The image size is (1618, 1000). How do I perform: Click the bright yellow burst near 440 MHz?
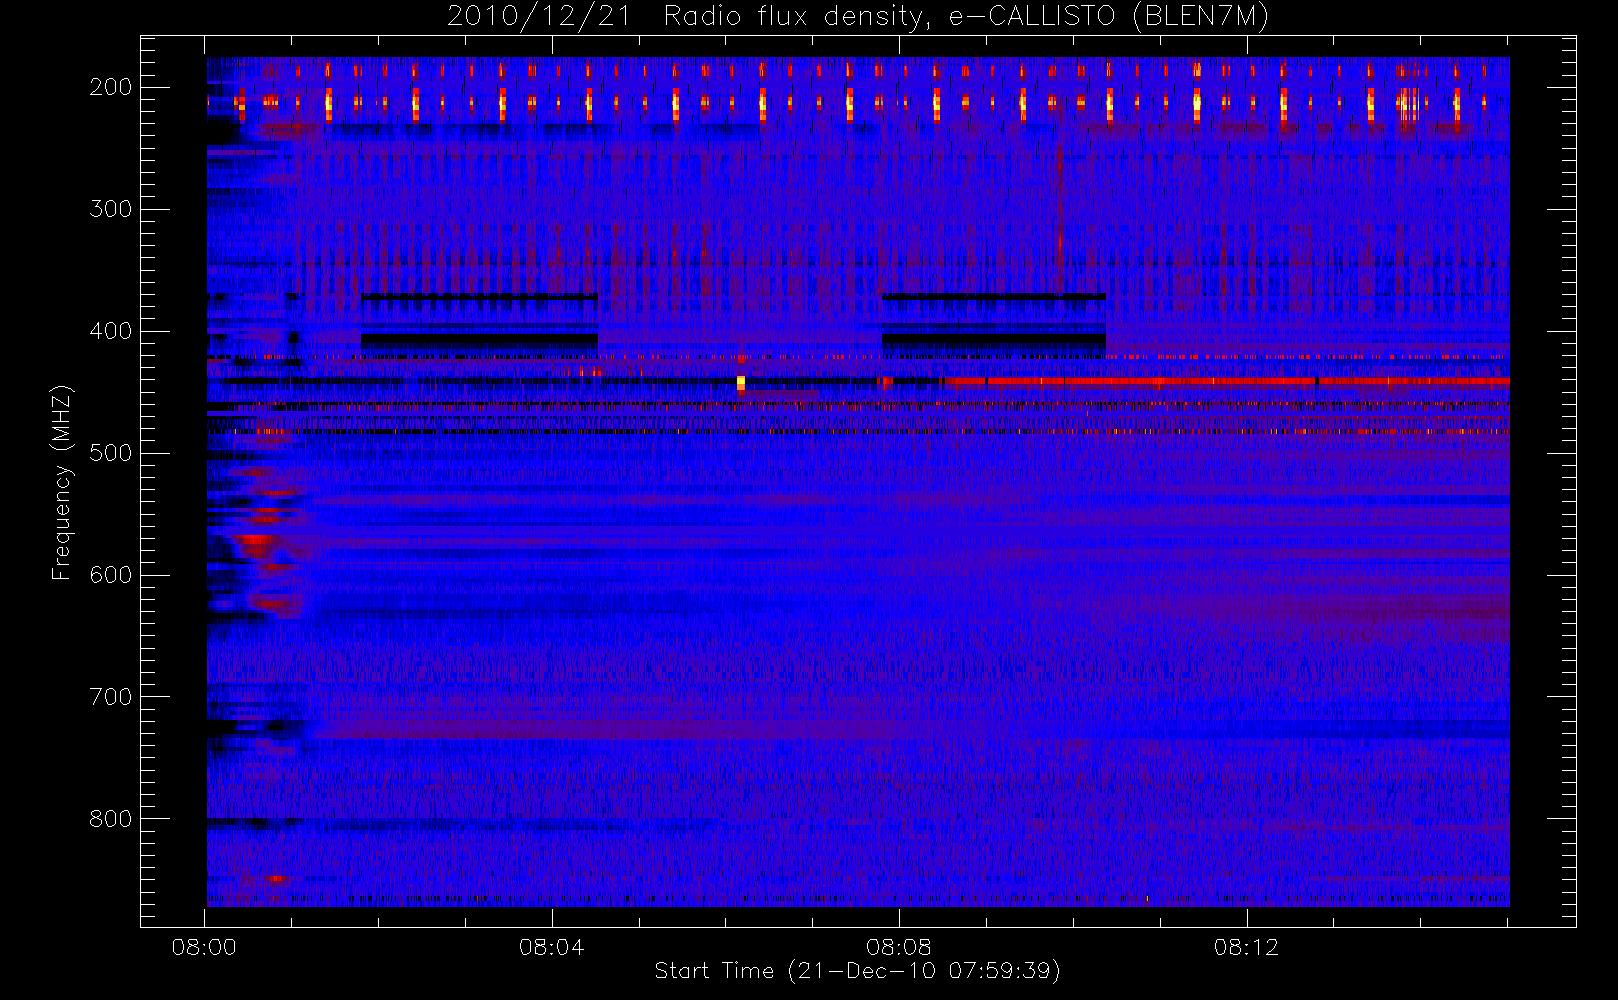(x=741, y=383)
